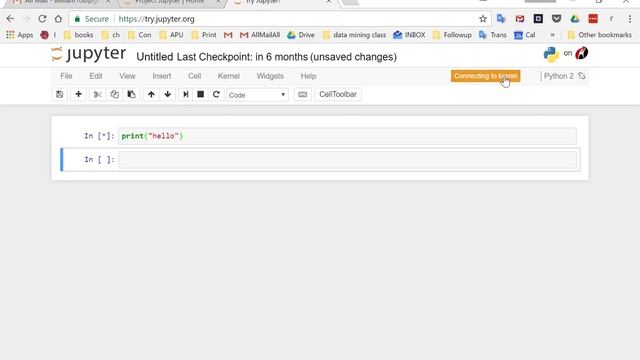Click the Save and Checkpoint icon
The height and width of the screenshot is (360, 640).
click(x=60, y=94)
